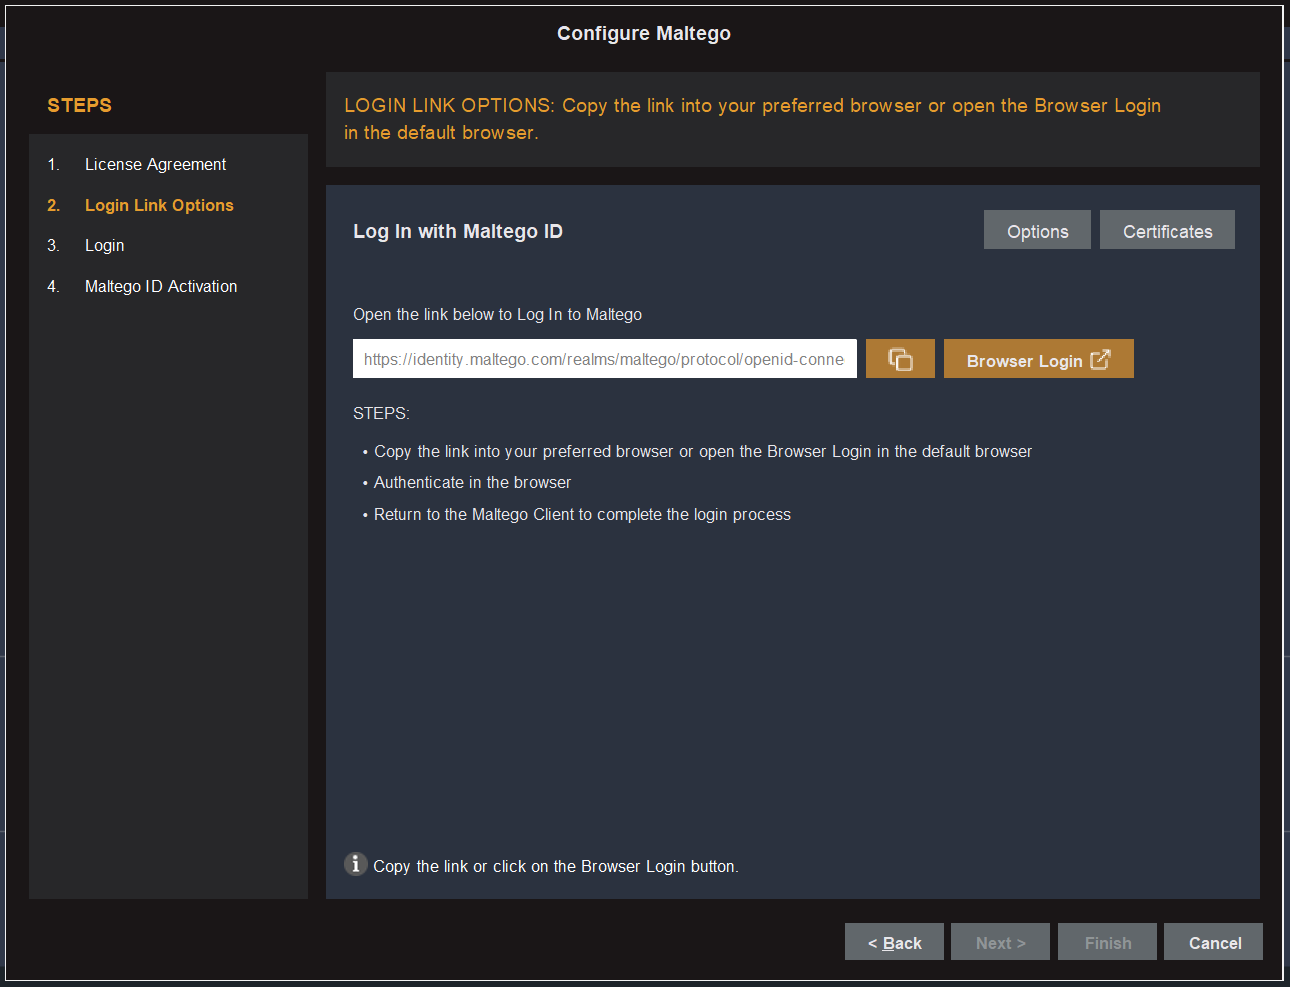The height and width of the screenshot is (987, 1290).
Task: Click the 'Log In with Maltego ID' heading
Action: [x=458, y=232]
